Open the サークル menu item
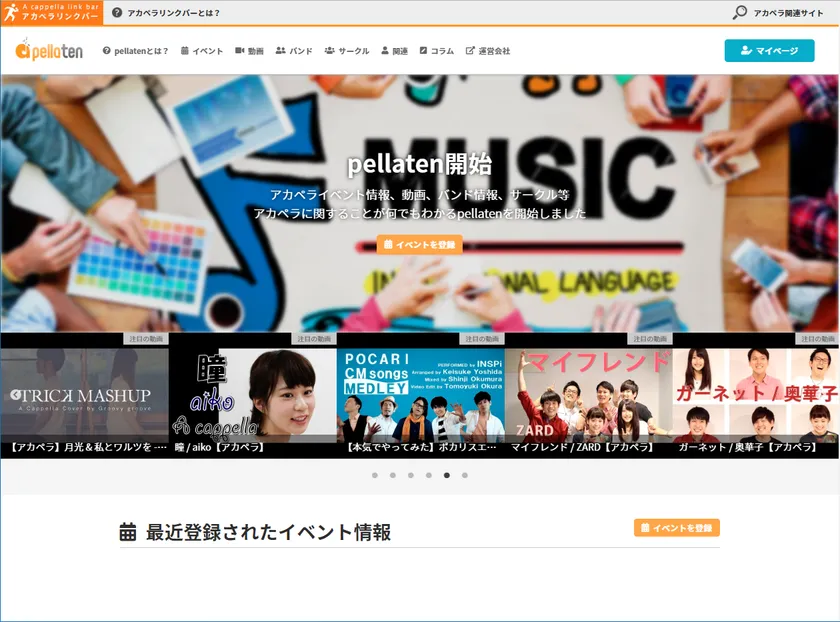 (x=347, y=51)
